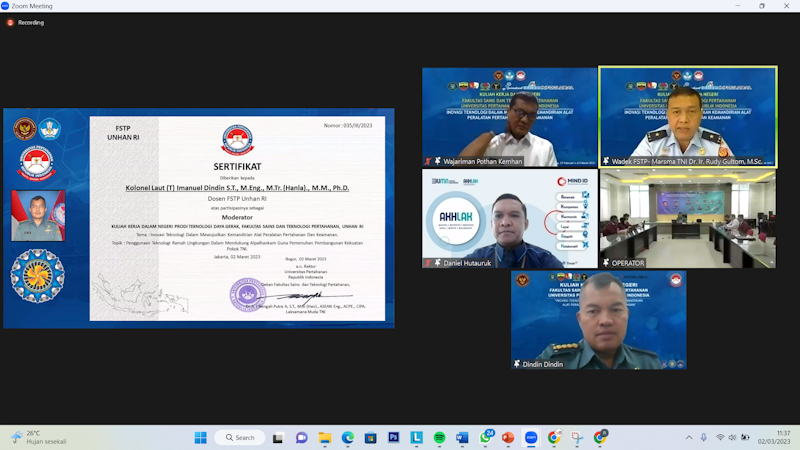Toggle the microphone icon in system tray
This screenshot has width=800, height=450.
pos(704,438)
